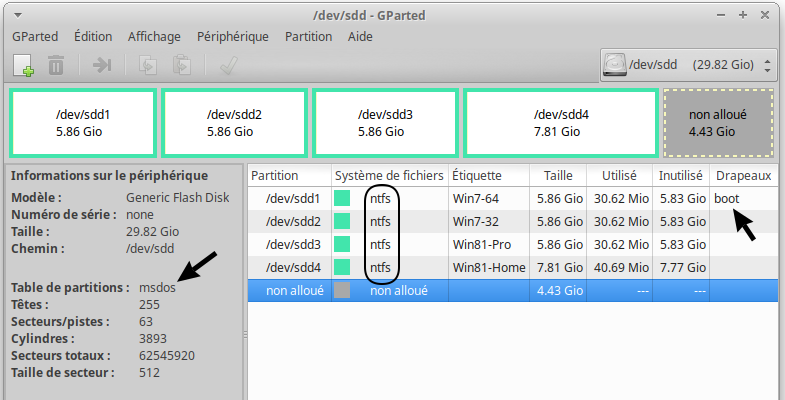Viewport: 785px width, 400px height.
Task: Click the hard disk icon in device selector
Action: (x=614, y=65)
